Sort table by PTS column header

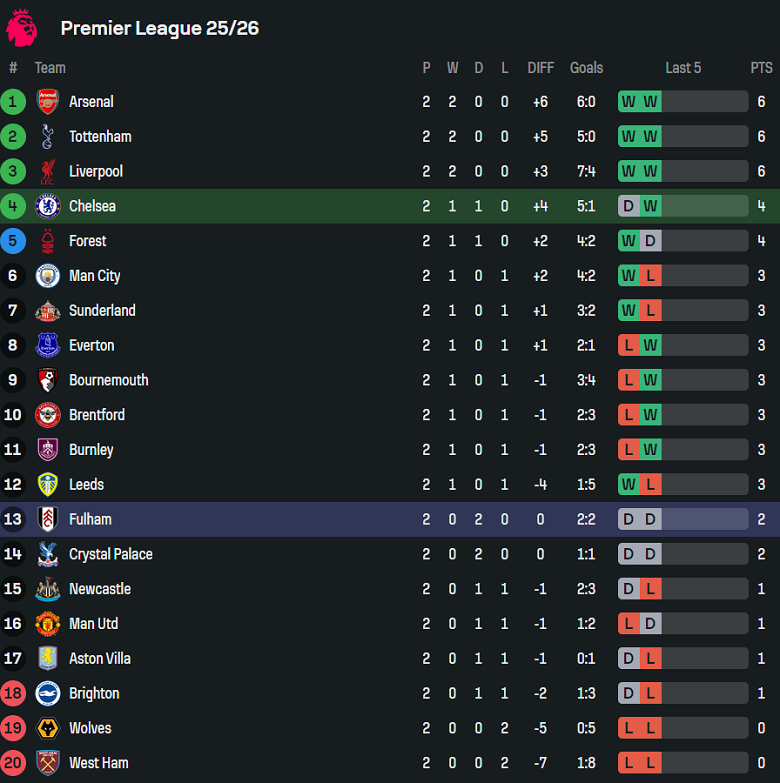pos(761,68)
